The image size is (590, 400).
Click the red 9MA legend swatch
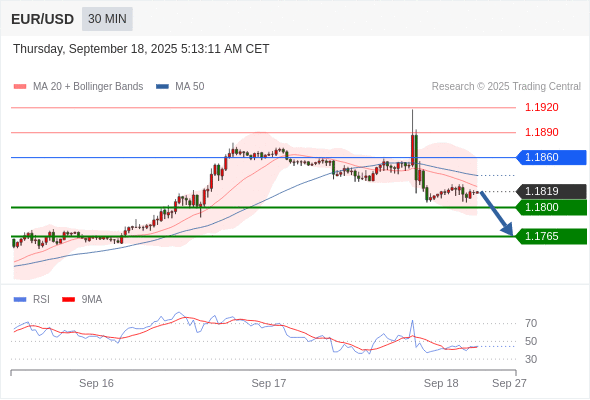click(68, 300)
